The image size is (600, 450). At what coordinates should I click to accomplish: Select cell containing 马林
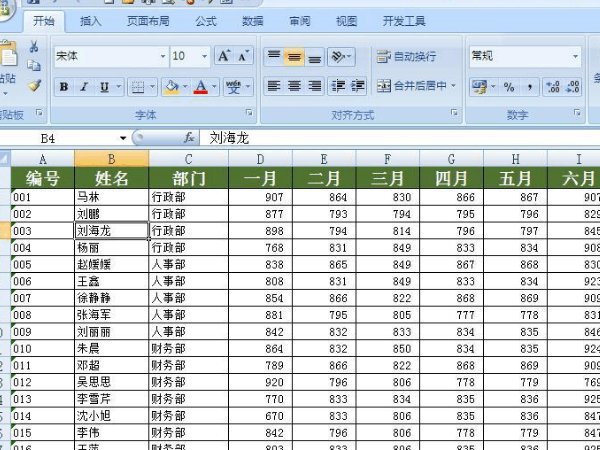point(111,197)
